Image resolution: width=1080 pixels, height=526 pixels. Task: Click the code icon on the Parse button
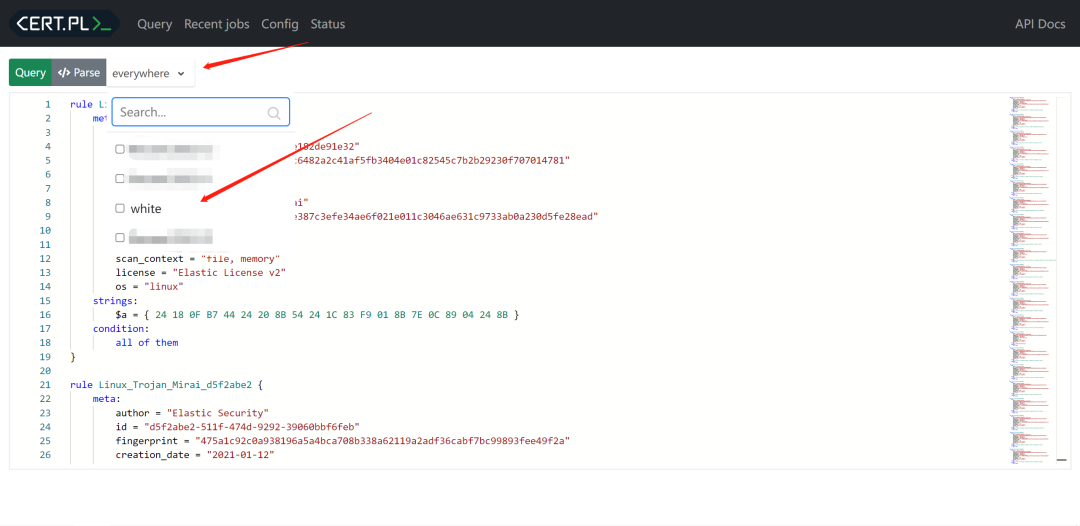(x=64, y=72)
